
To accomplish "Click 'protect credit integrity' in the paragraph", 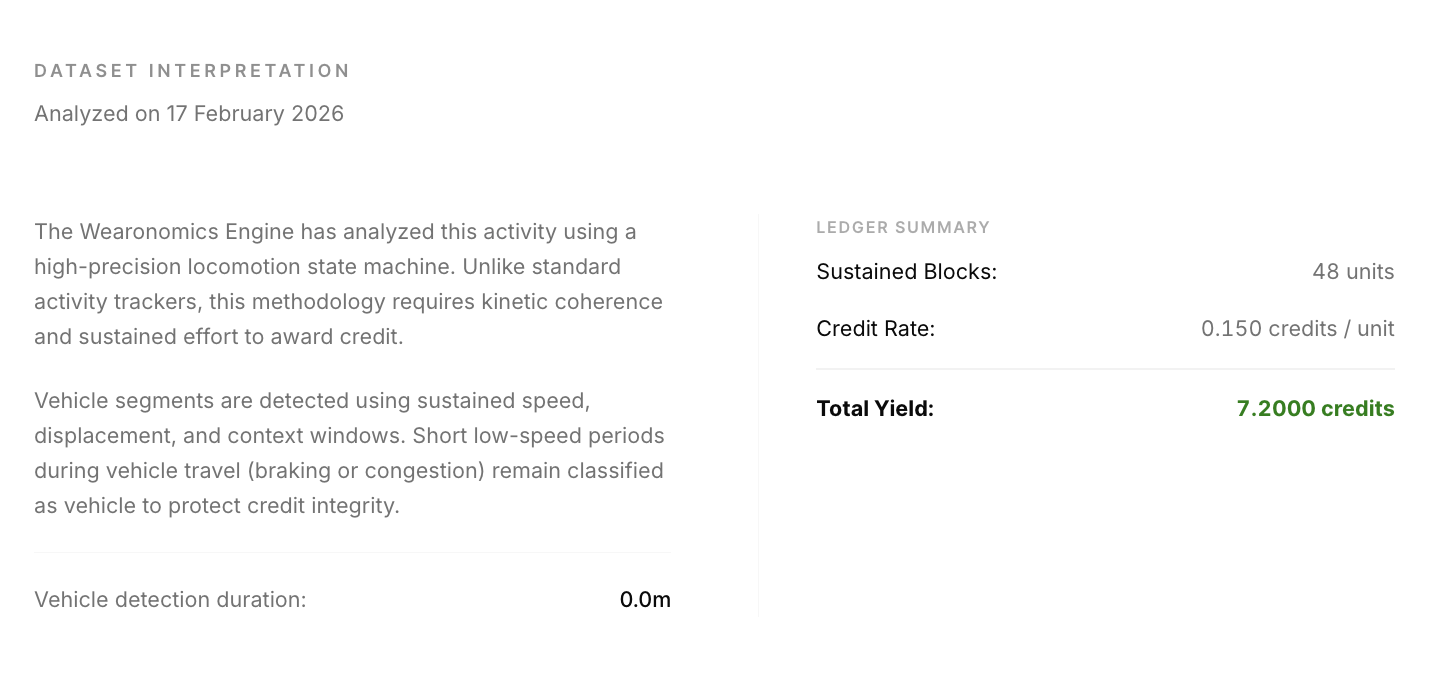I will pyautogui.click(x=283, y=506).
